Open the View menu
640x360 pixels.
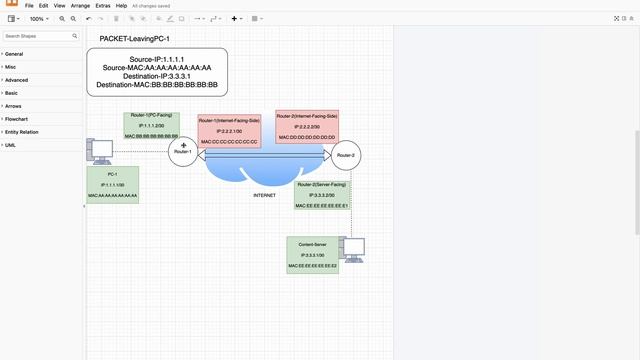pos(59,6)
